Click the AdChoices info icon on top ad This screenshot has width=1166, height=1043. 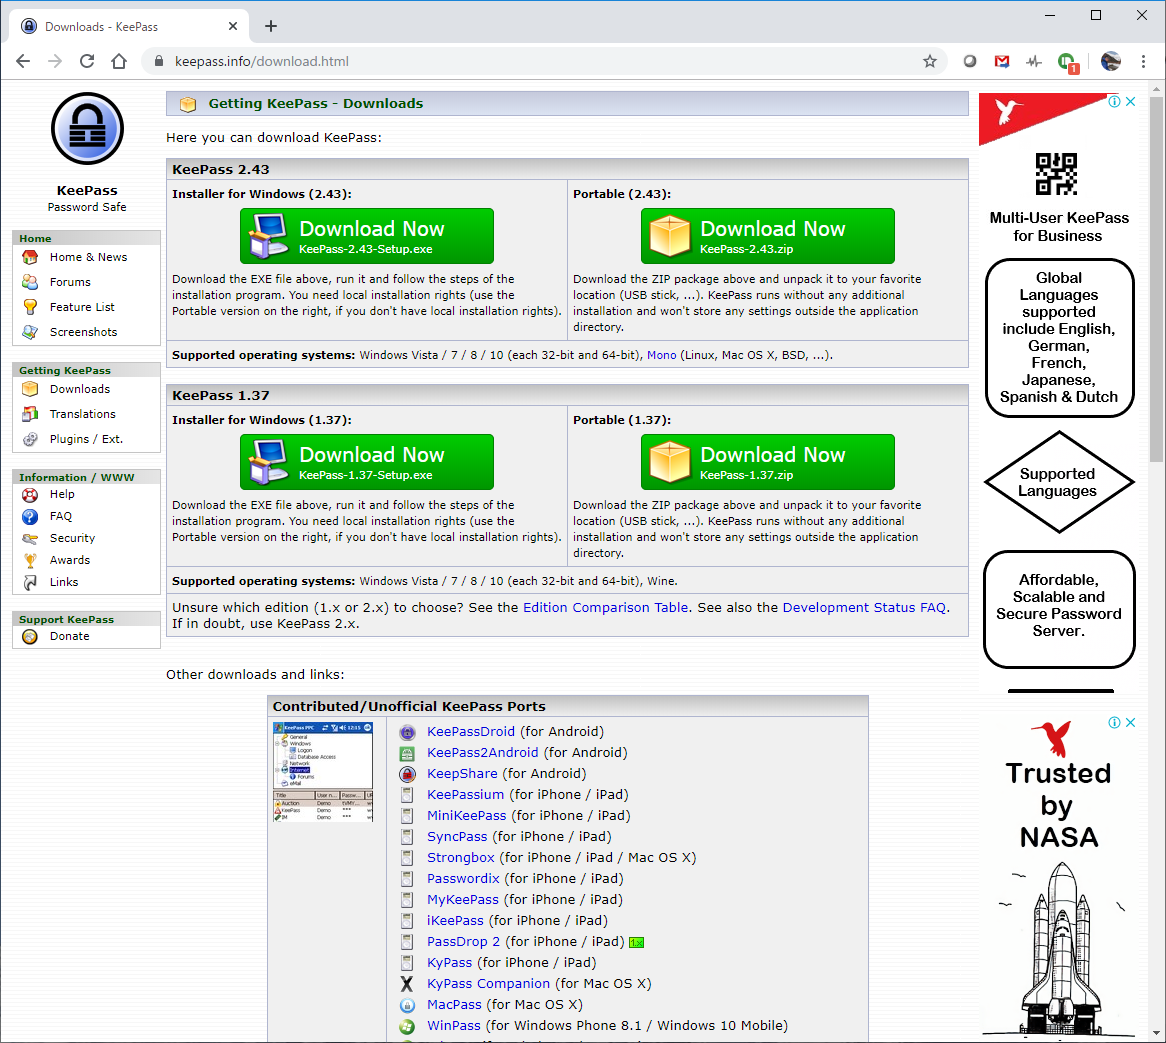(1114, 102)
